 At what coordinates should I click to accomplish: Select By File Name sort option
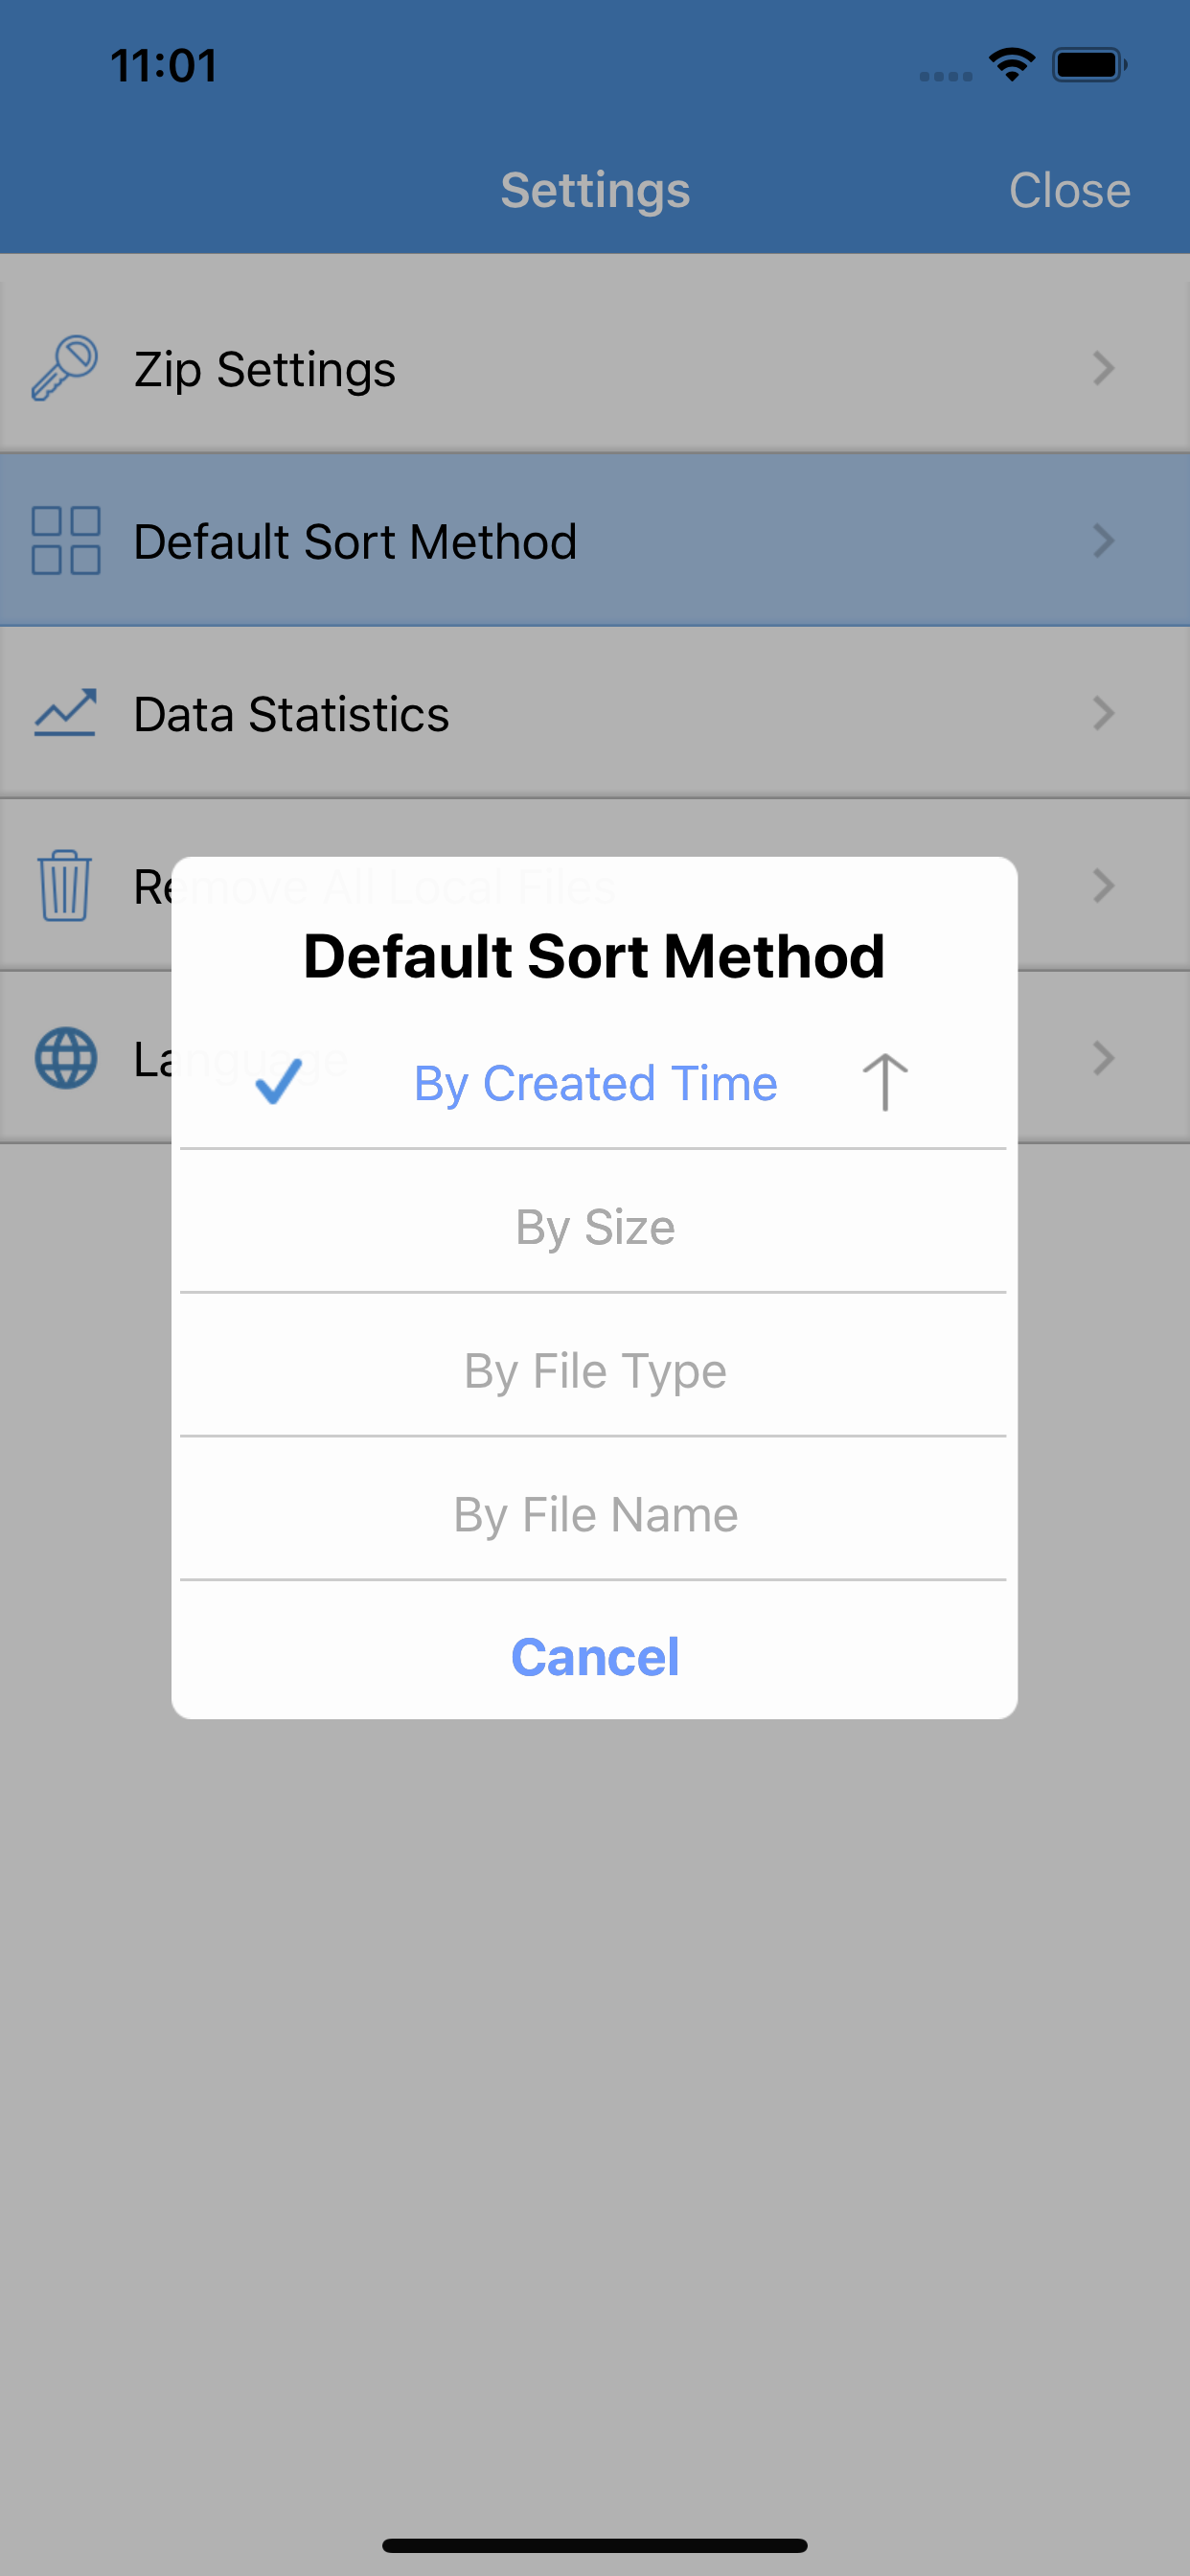coord(595,1515)
